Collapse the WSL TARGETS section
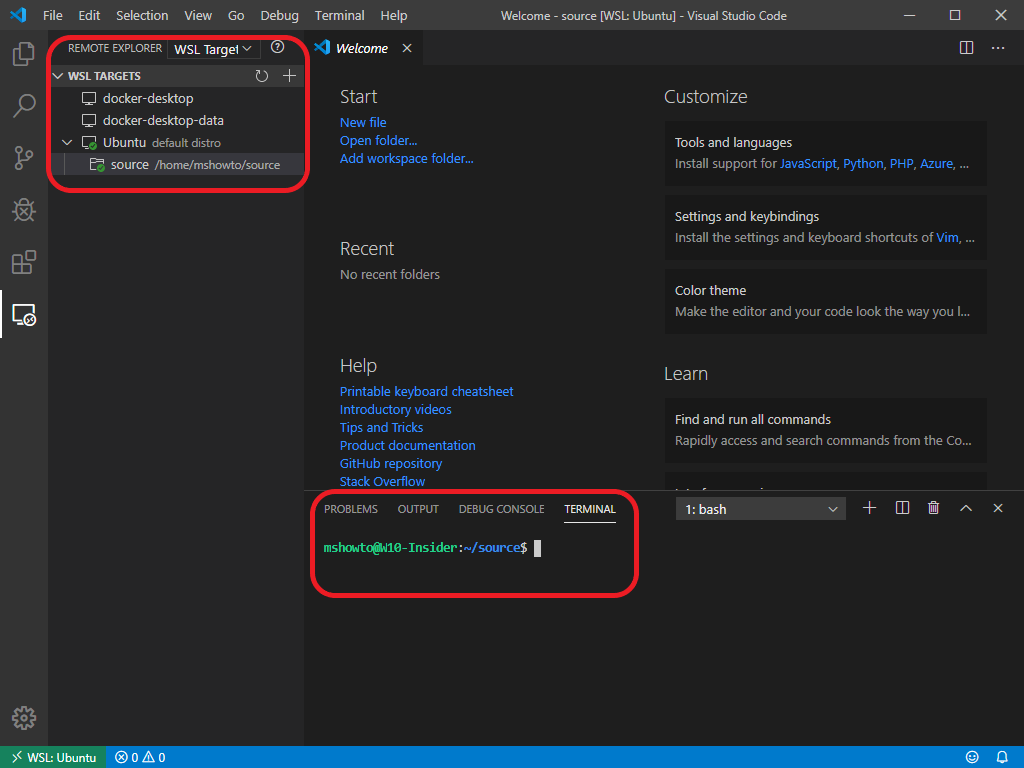This screenshot has width=1024, height=768. coord(58,76)
